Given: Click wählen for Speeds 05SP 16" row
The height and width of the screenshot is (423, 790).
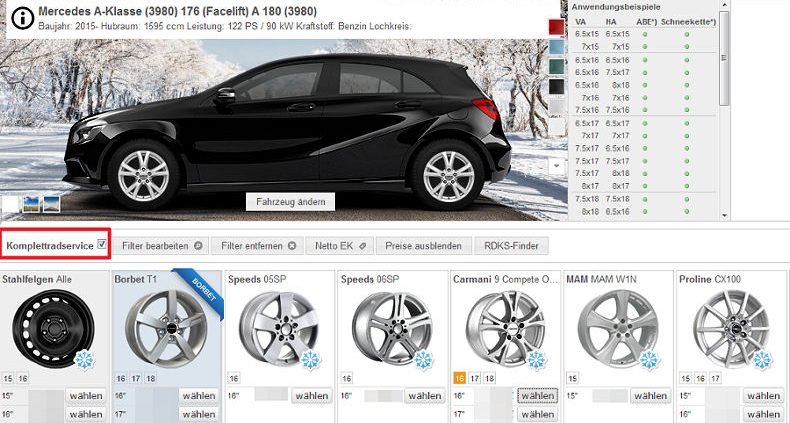Looking at the screenshot, I should (312, 396).
